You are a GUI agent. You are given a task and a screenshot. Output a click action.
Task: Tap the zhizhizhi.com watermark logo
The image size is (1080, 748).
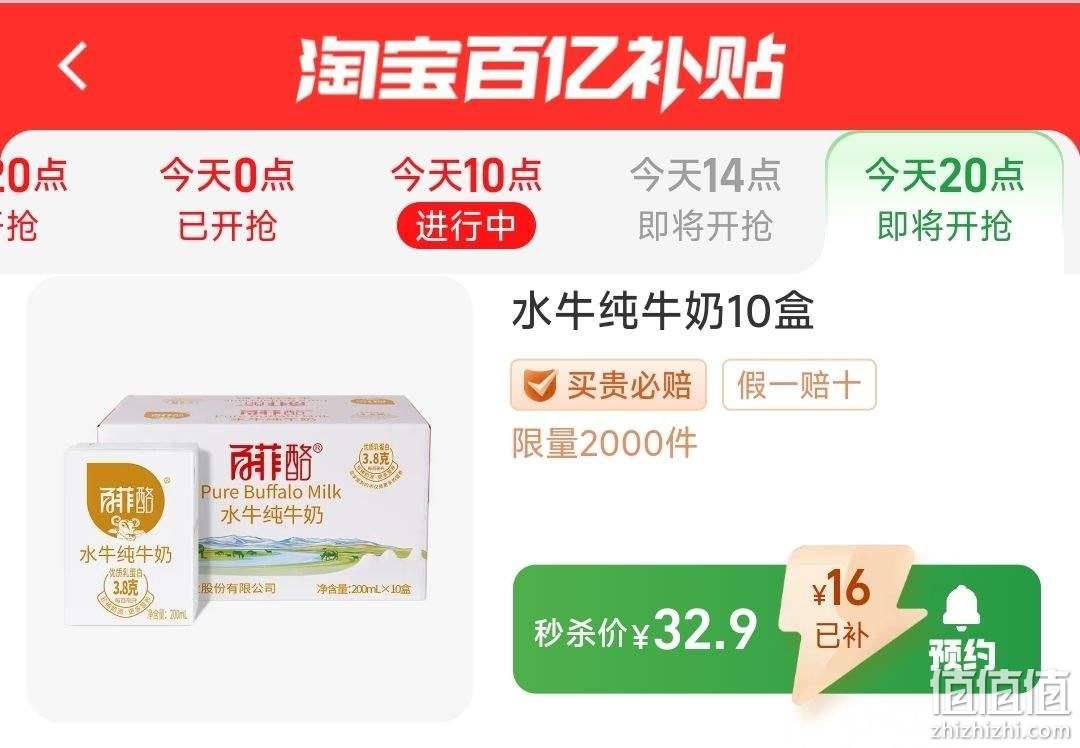pos(1001,701)
